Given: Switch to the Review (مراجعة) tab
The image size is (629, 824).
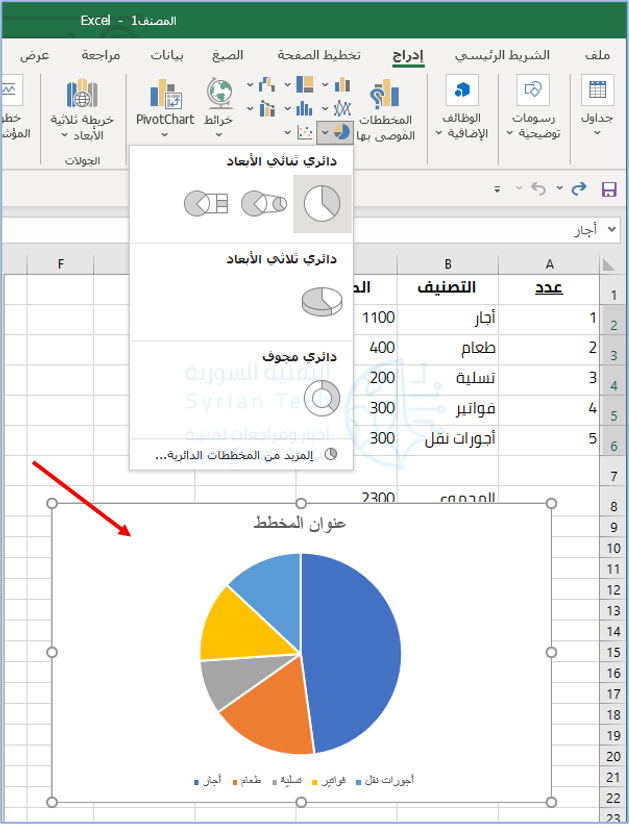Looking at the screenshot, I should point(101,55).
